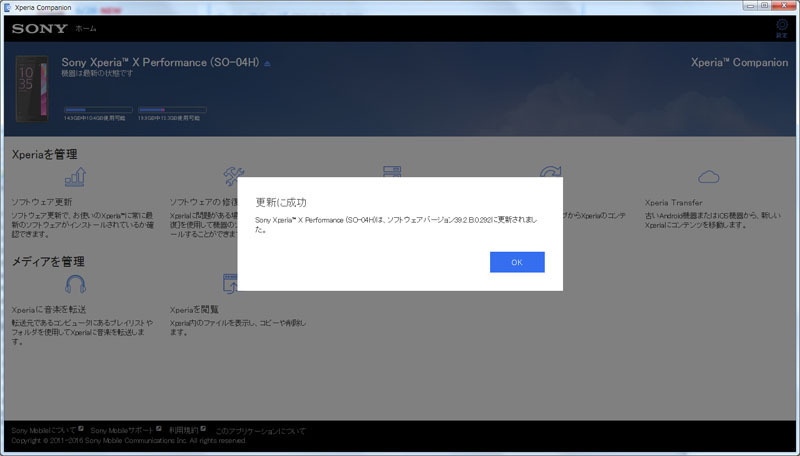Click the SD card storage usage bar
This screenshot has width=800, height=456.
coord(172,110)
